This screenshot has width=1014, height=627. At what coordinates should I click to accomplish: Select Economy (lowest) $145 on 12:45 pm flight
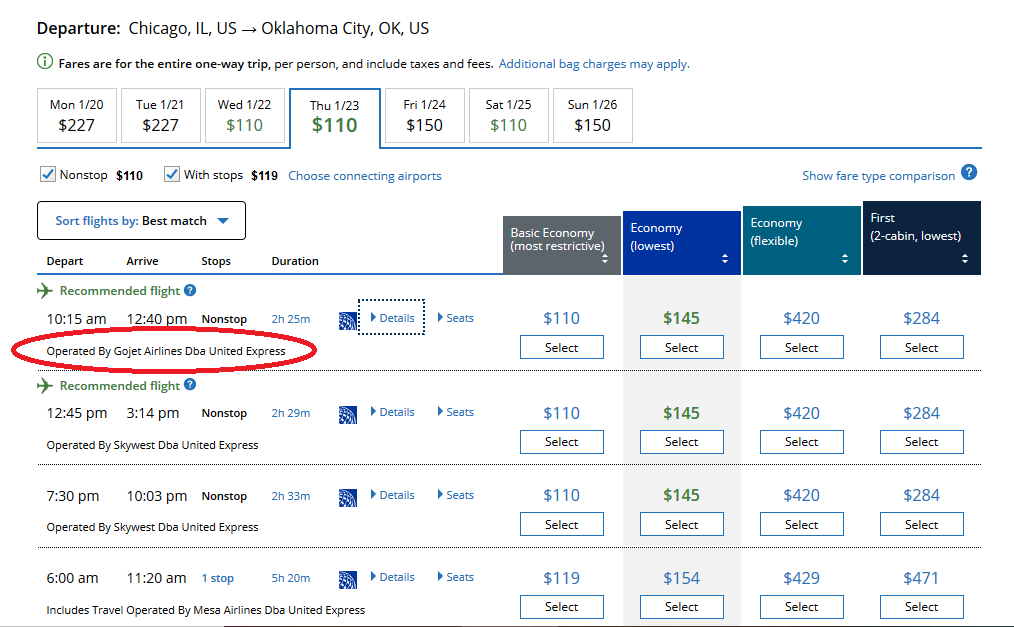[x=682, y=441]
